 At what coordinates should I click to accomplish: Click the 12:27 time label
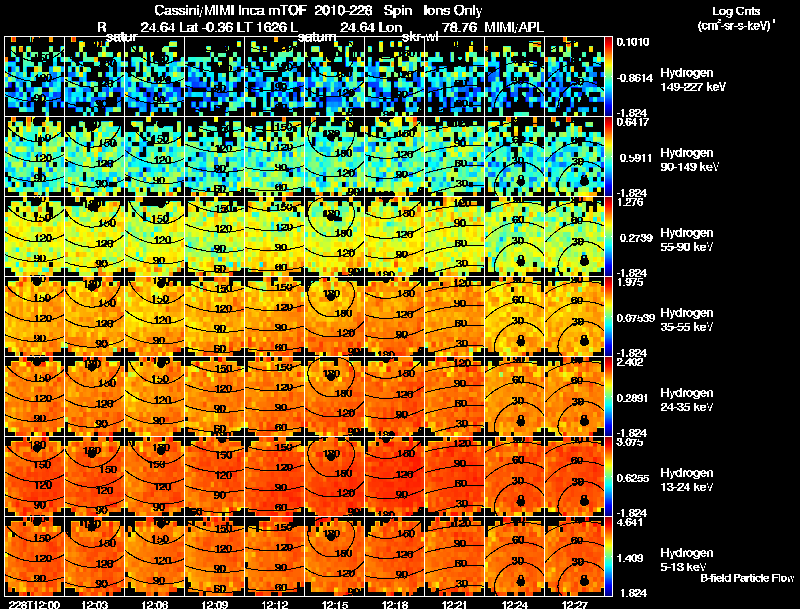[575, 605]
